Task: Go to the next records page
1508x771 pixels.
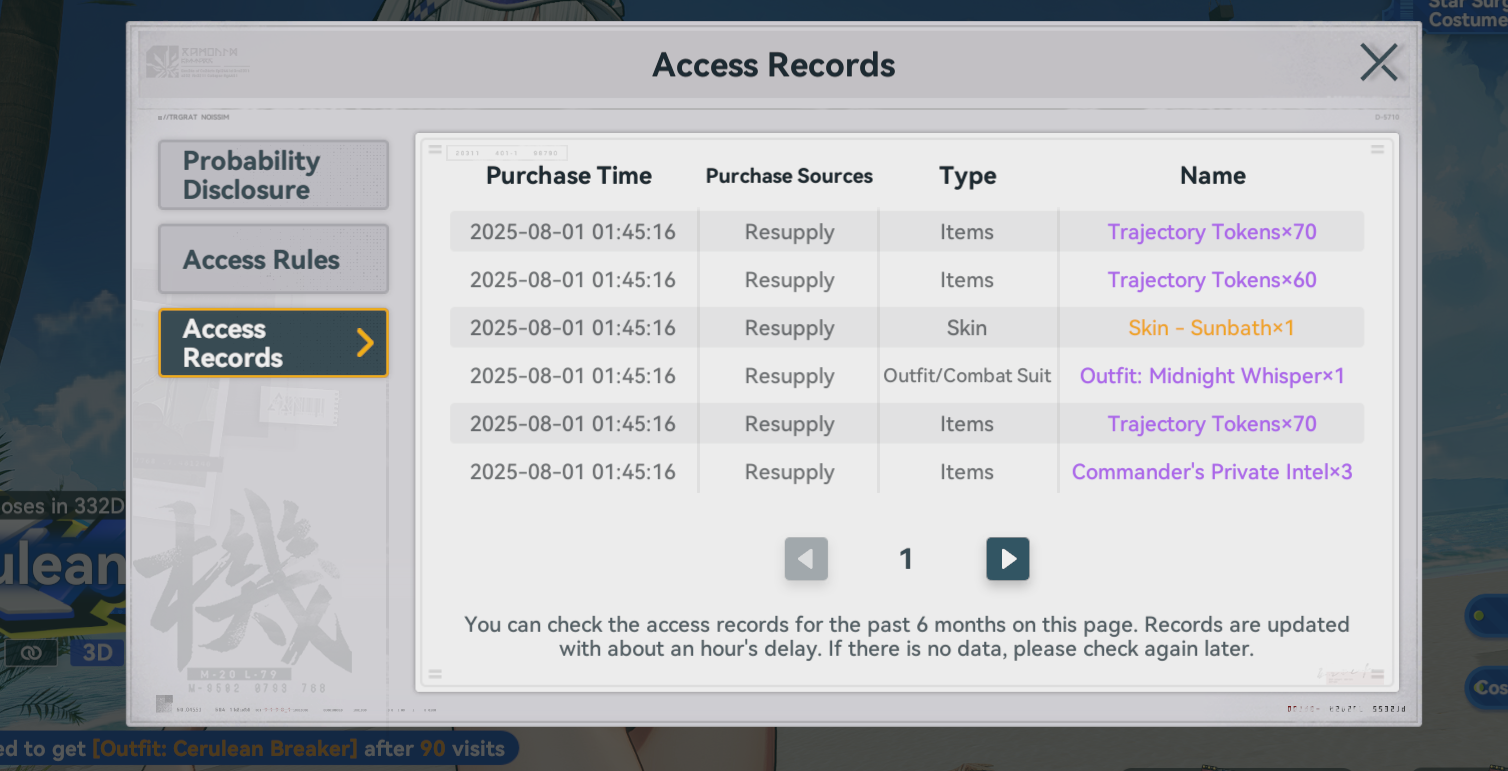Action: coord(1007,559)
